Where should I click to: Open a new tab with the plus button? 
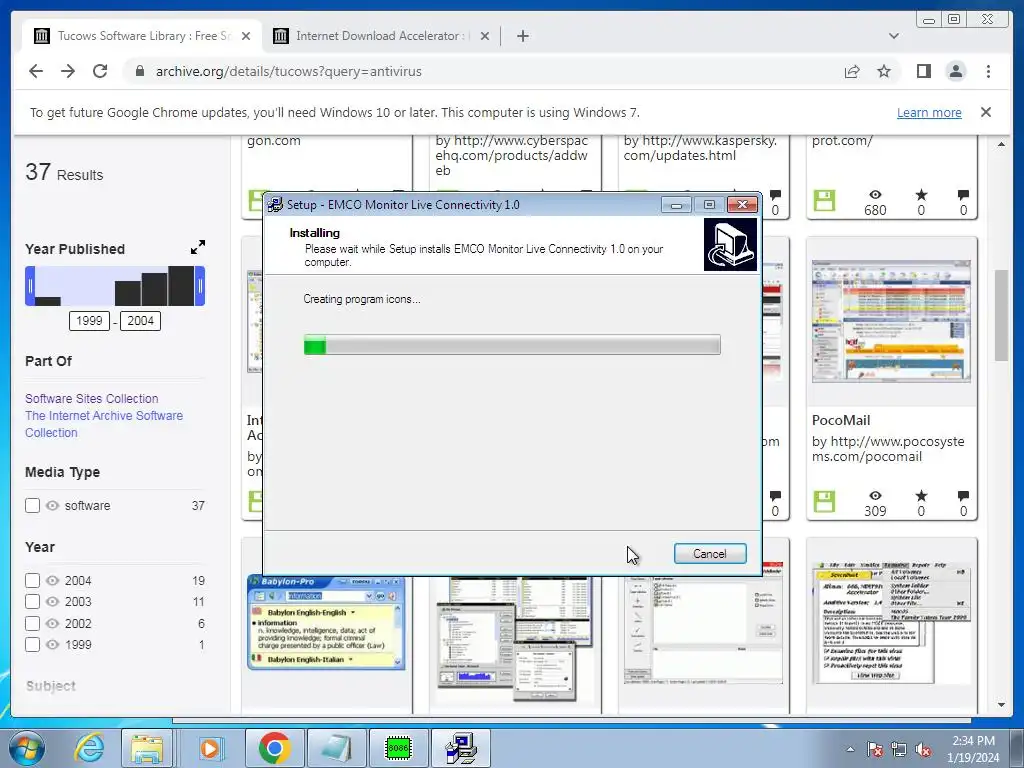click(x=522, y=36)
